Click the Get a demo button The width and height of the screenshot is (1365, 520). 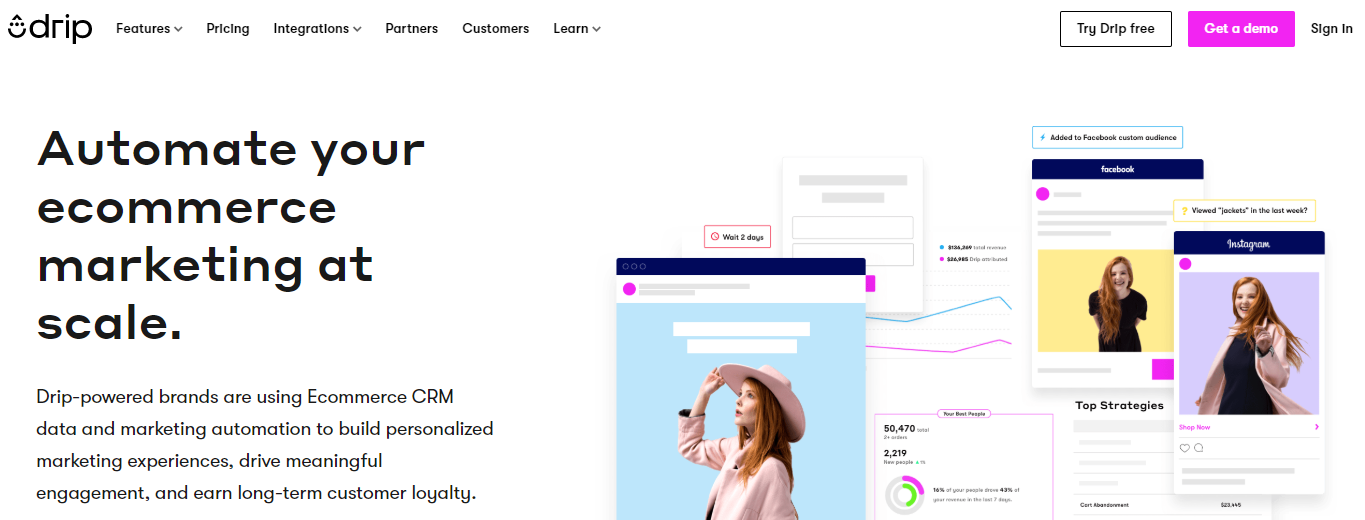pos(1241,29)
